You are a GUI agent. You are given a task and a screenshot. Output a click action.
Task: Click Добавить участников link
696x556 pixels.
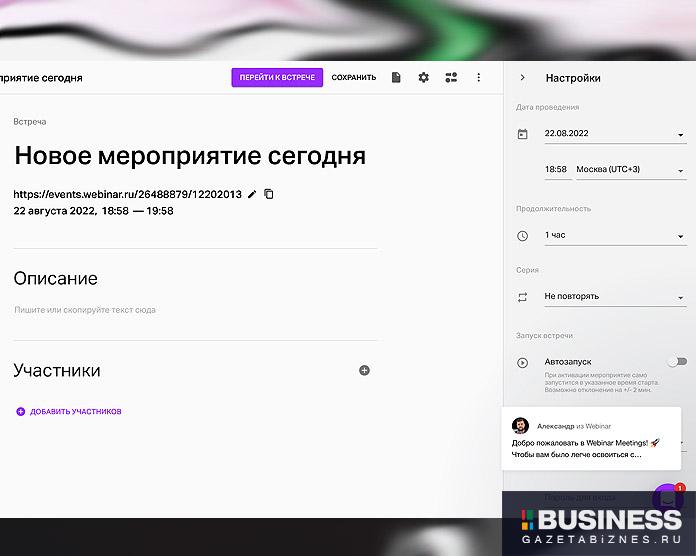click(69, 411)
